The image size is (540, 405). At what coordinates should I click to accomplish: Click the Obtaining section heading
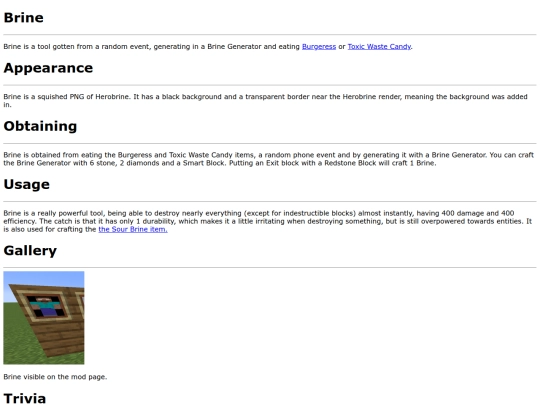pyautogui.click(x=40, y=126)
